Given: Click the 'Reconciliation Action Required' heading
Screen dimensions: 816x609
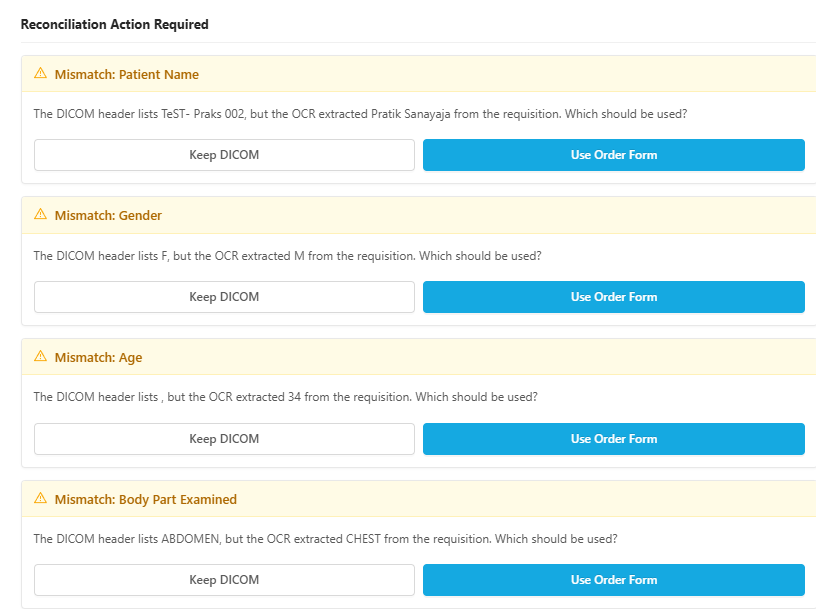Looking at the screenshot, I should click(x=114, y=24).
